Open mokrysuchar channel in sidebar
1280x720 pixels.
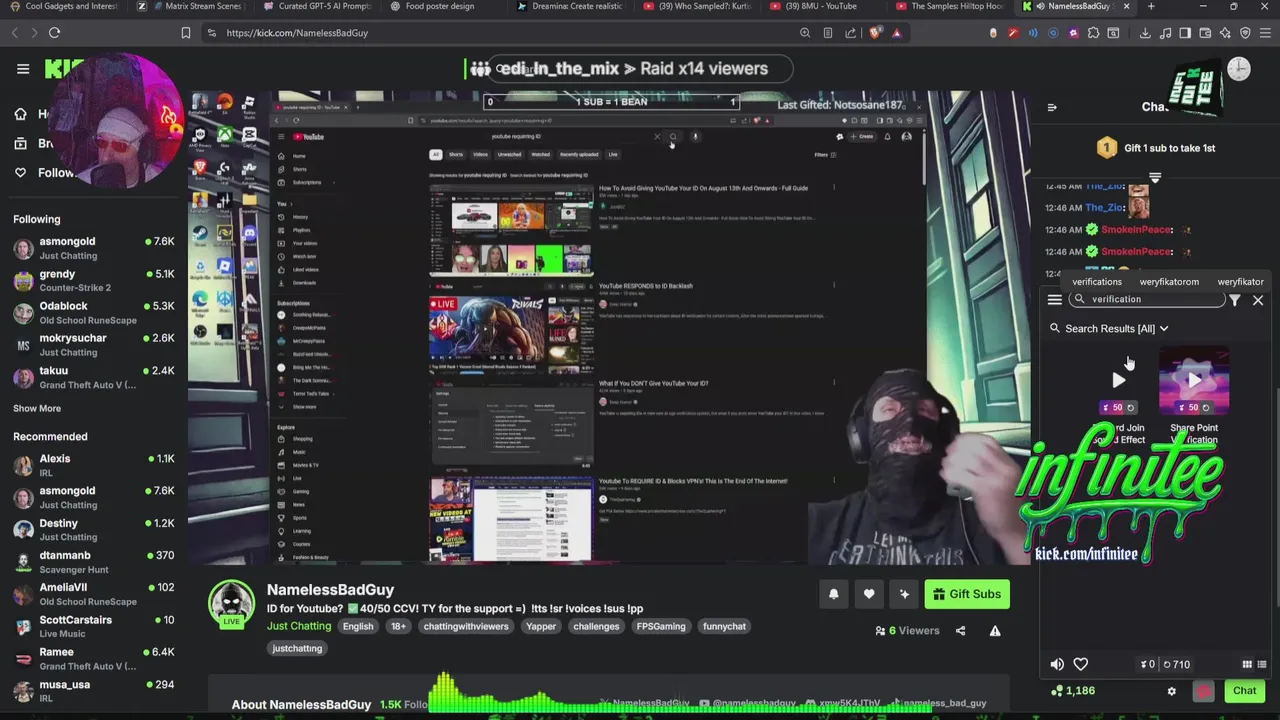point(95,345)
